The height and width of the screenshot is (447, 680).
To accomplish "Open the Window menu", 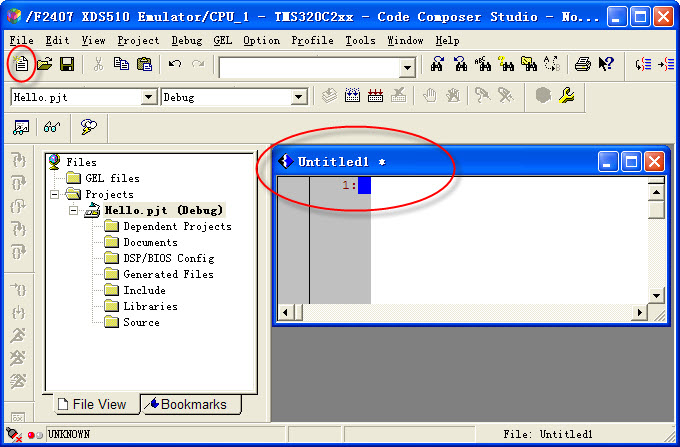I will tap(405, 40).
